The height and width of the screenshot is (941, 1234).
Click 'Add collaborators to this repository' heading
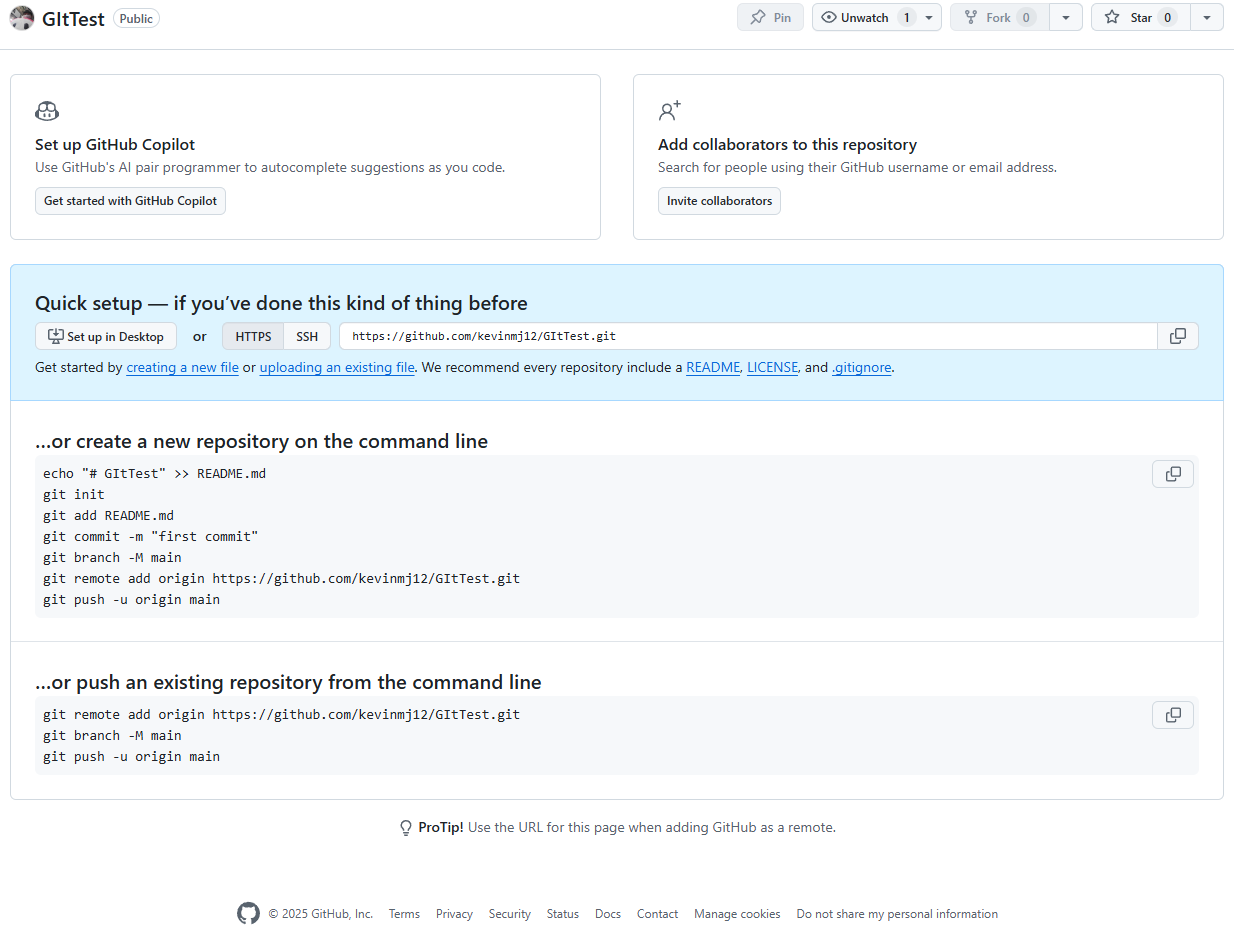(787, 145)
